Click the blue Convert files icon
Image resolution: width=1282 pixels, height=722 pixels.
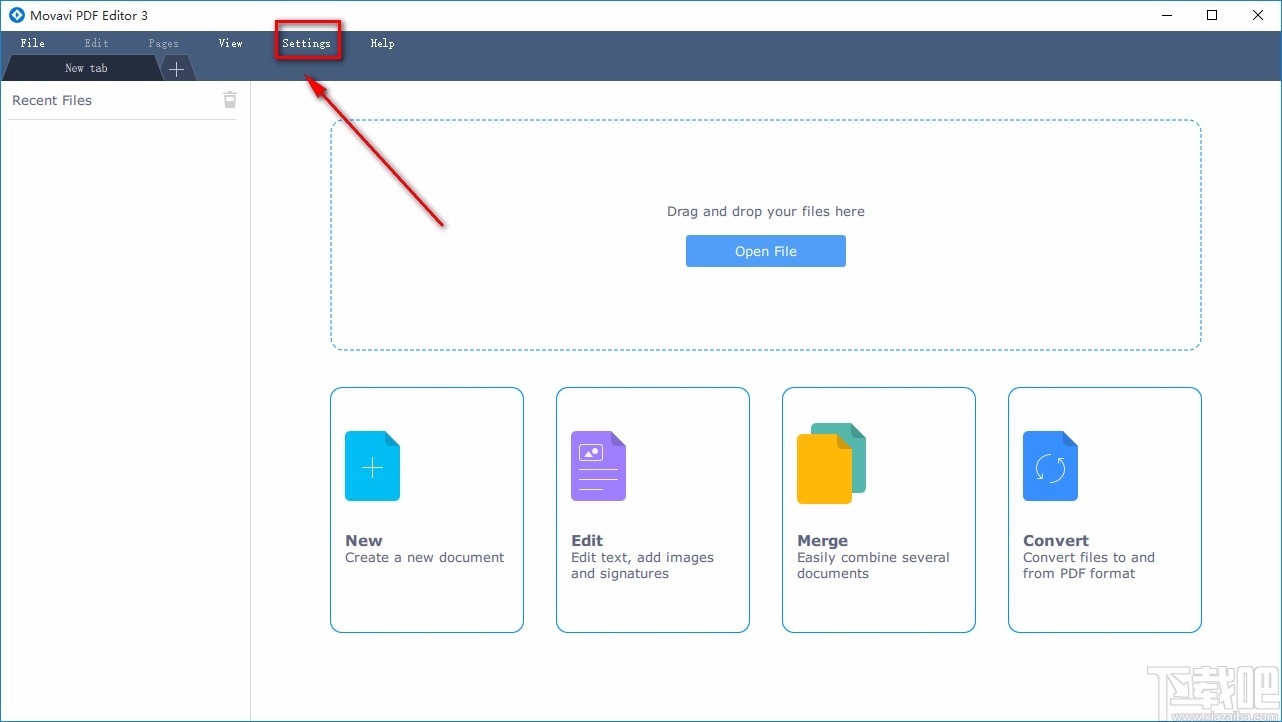click(x=1050, y=466)
